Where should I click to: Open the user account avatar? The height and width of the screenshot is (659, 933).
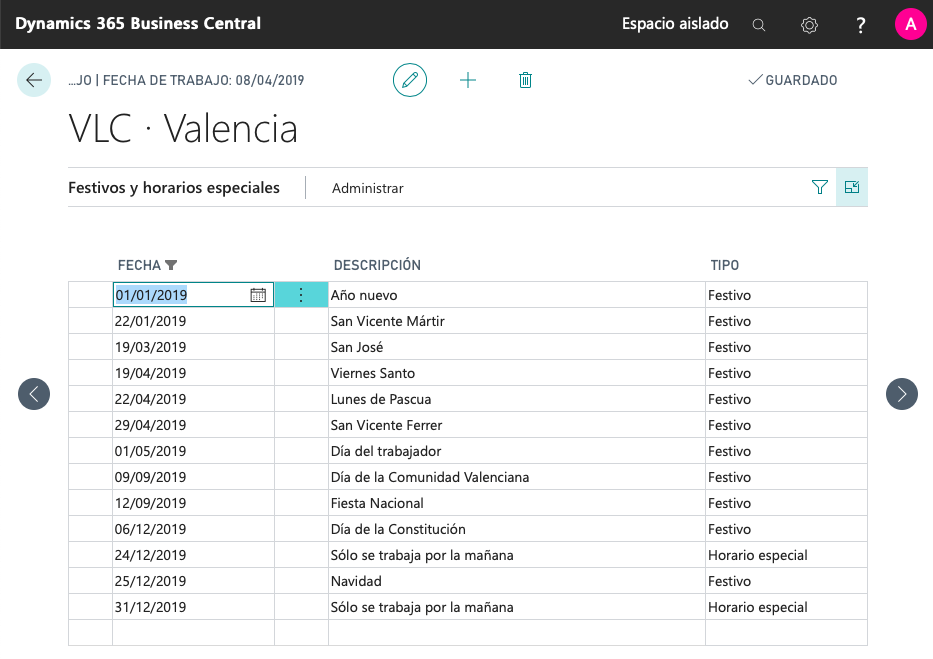pyautogui.click(x=910, y=24)
